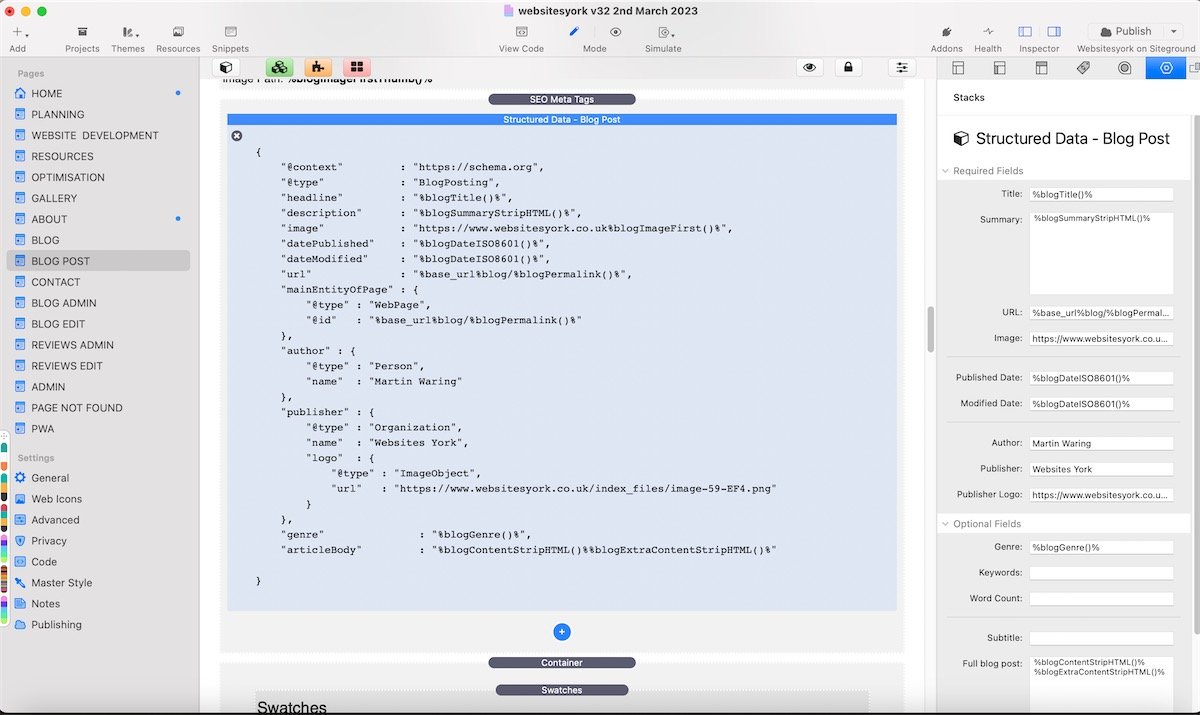
Task: Select the Structured Data - Blog Post header bar
Action: click(x=562, y=119)
